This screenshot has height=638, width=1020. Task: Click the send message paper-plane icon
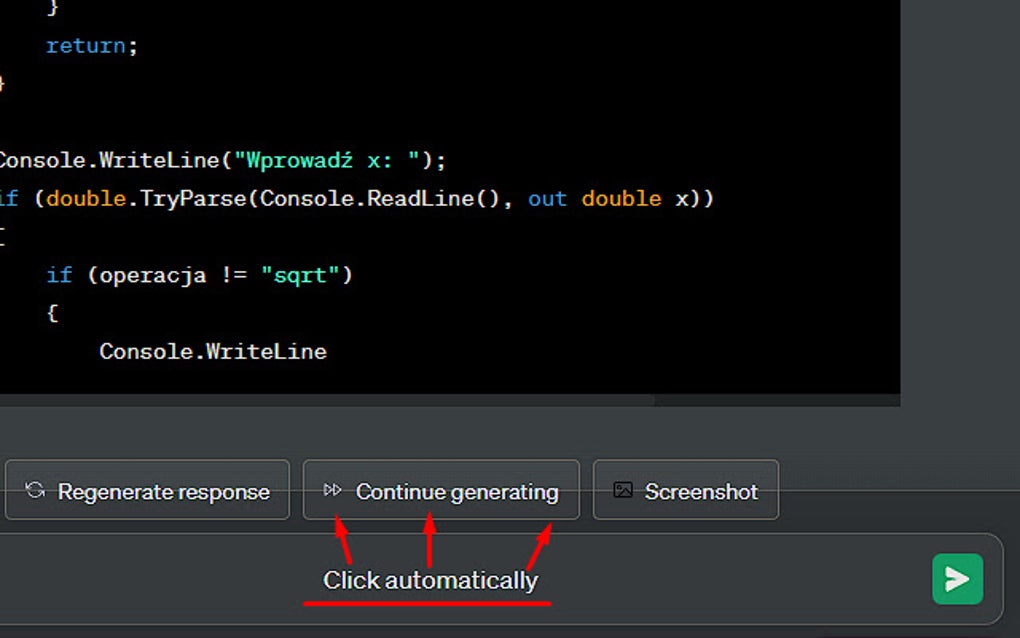click(956, 579)
